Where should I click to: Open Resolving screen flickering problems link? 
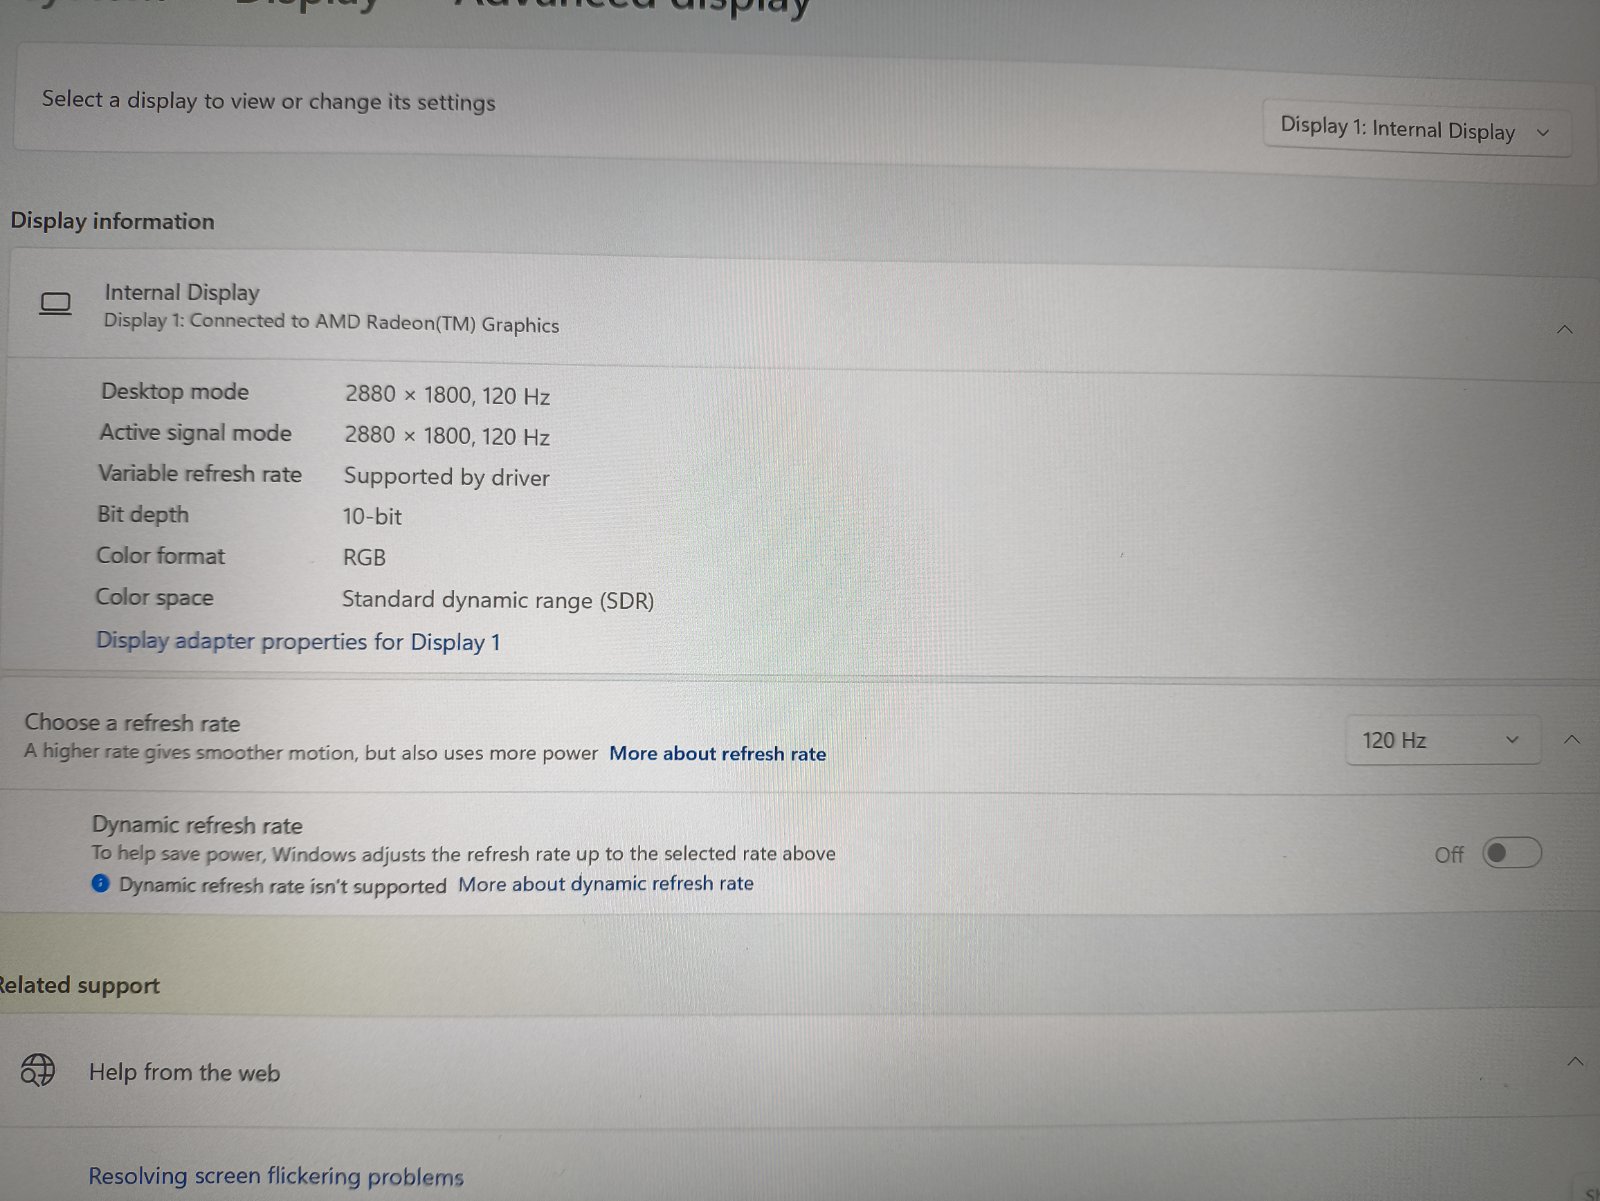[276, 1176]
